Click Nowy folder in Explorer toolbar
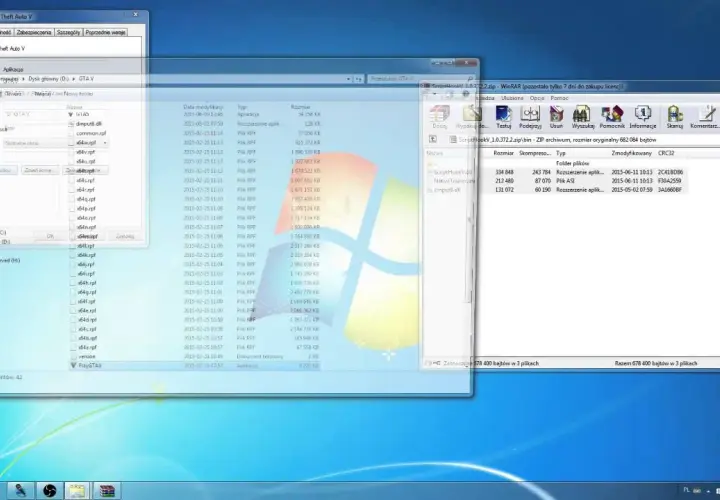The height and width of the screenshot is (500, 720). [x=79, y=94]
